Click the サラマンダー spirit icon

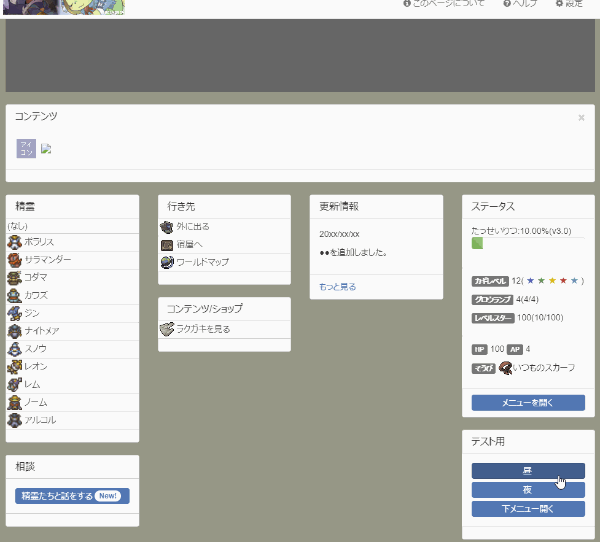pyautogui.click(x=14, y=260)
